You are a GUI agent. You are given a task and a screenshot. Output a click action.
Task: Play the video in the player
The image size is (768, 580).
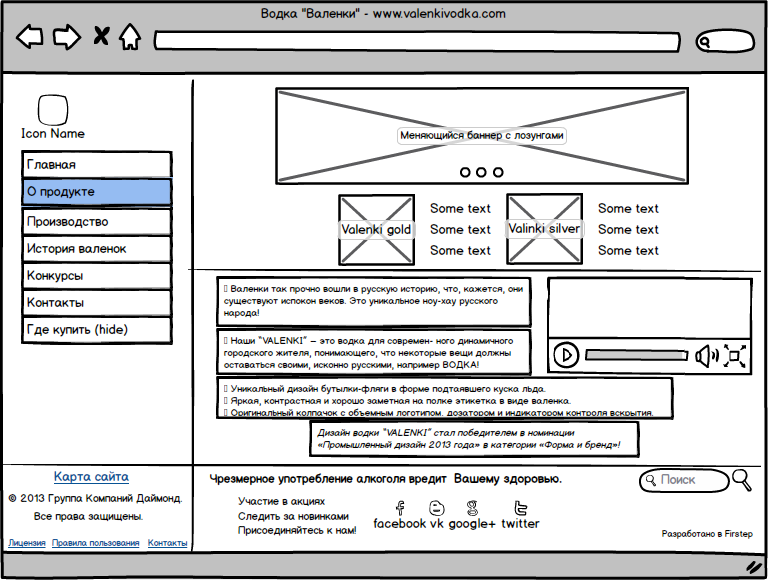click(x=566, y=355)
